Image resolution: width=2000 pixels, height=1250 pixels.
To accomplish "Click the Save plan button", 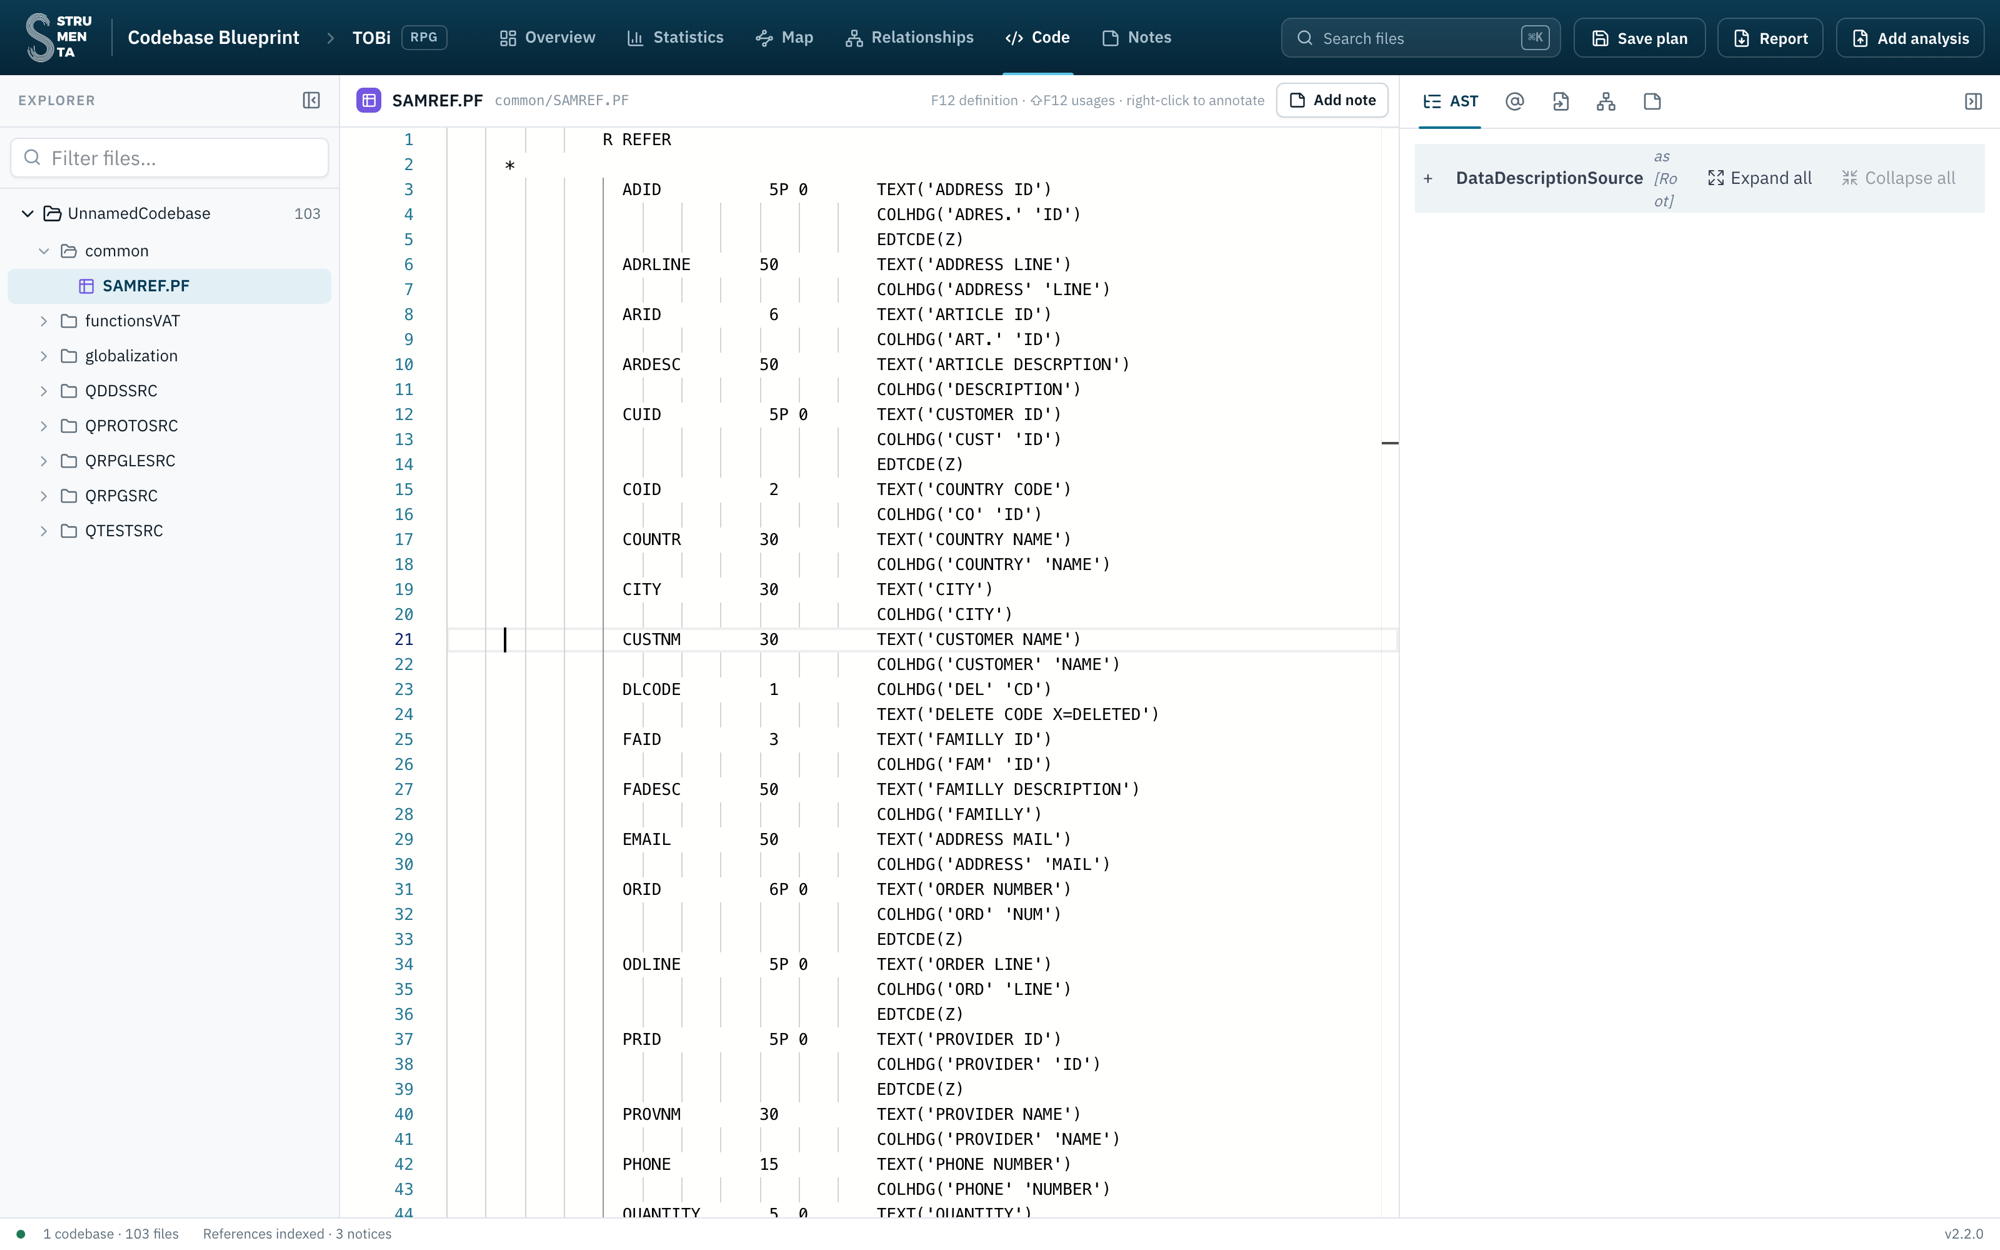I will pyautogui.click(x=1639, y=38).
